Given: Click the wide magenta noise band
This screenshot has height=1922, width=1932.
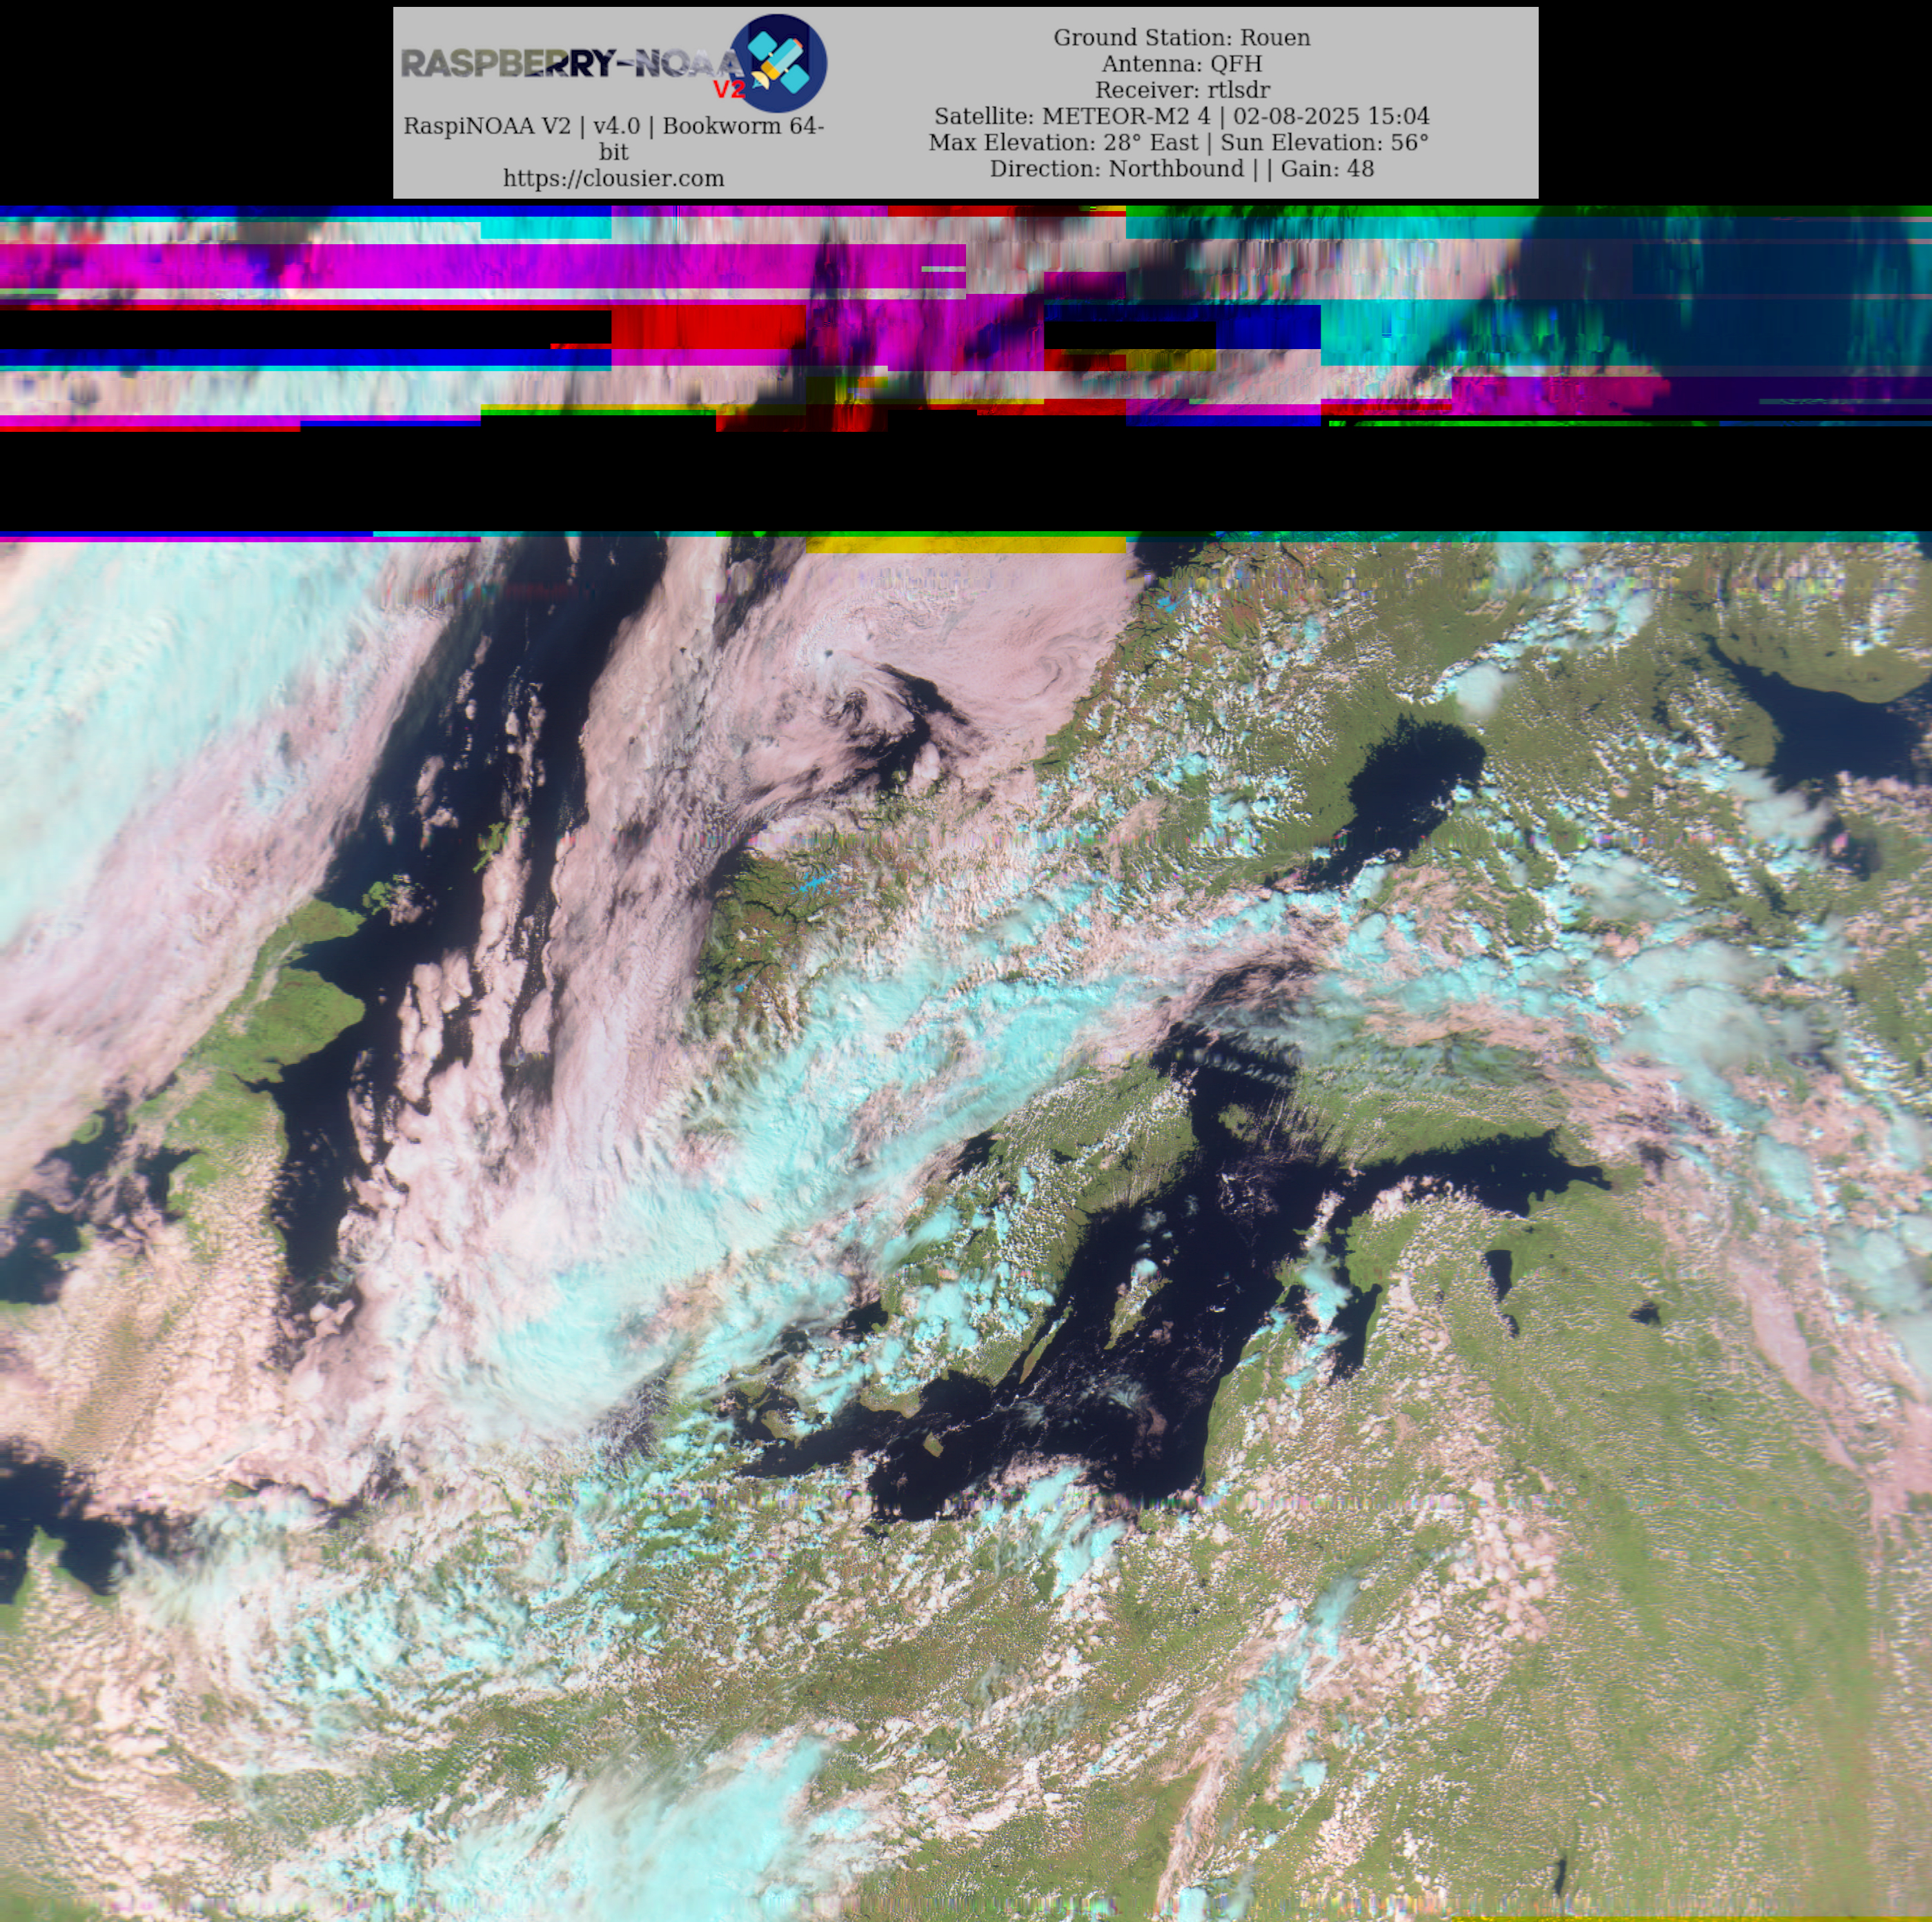Looking at the screenshot, I should 480,266.
